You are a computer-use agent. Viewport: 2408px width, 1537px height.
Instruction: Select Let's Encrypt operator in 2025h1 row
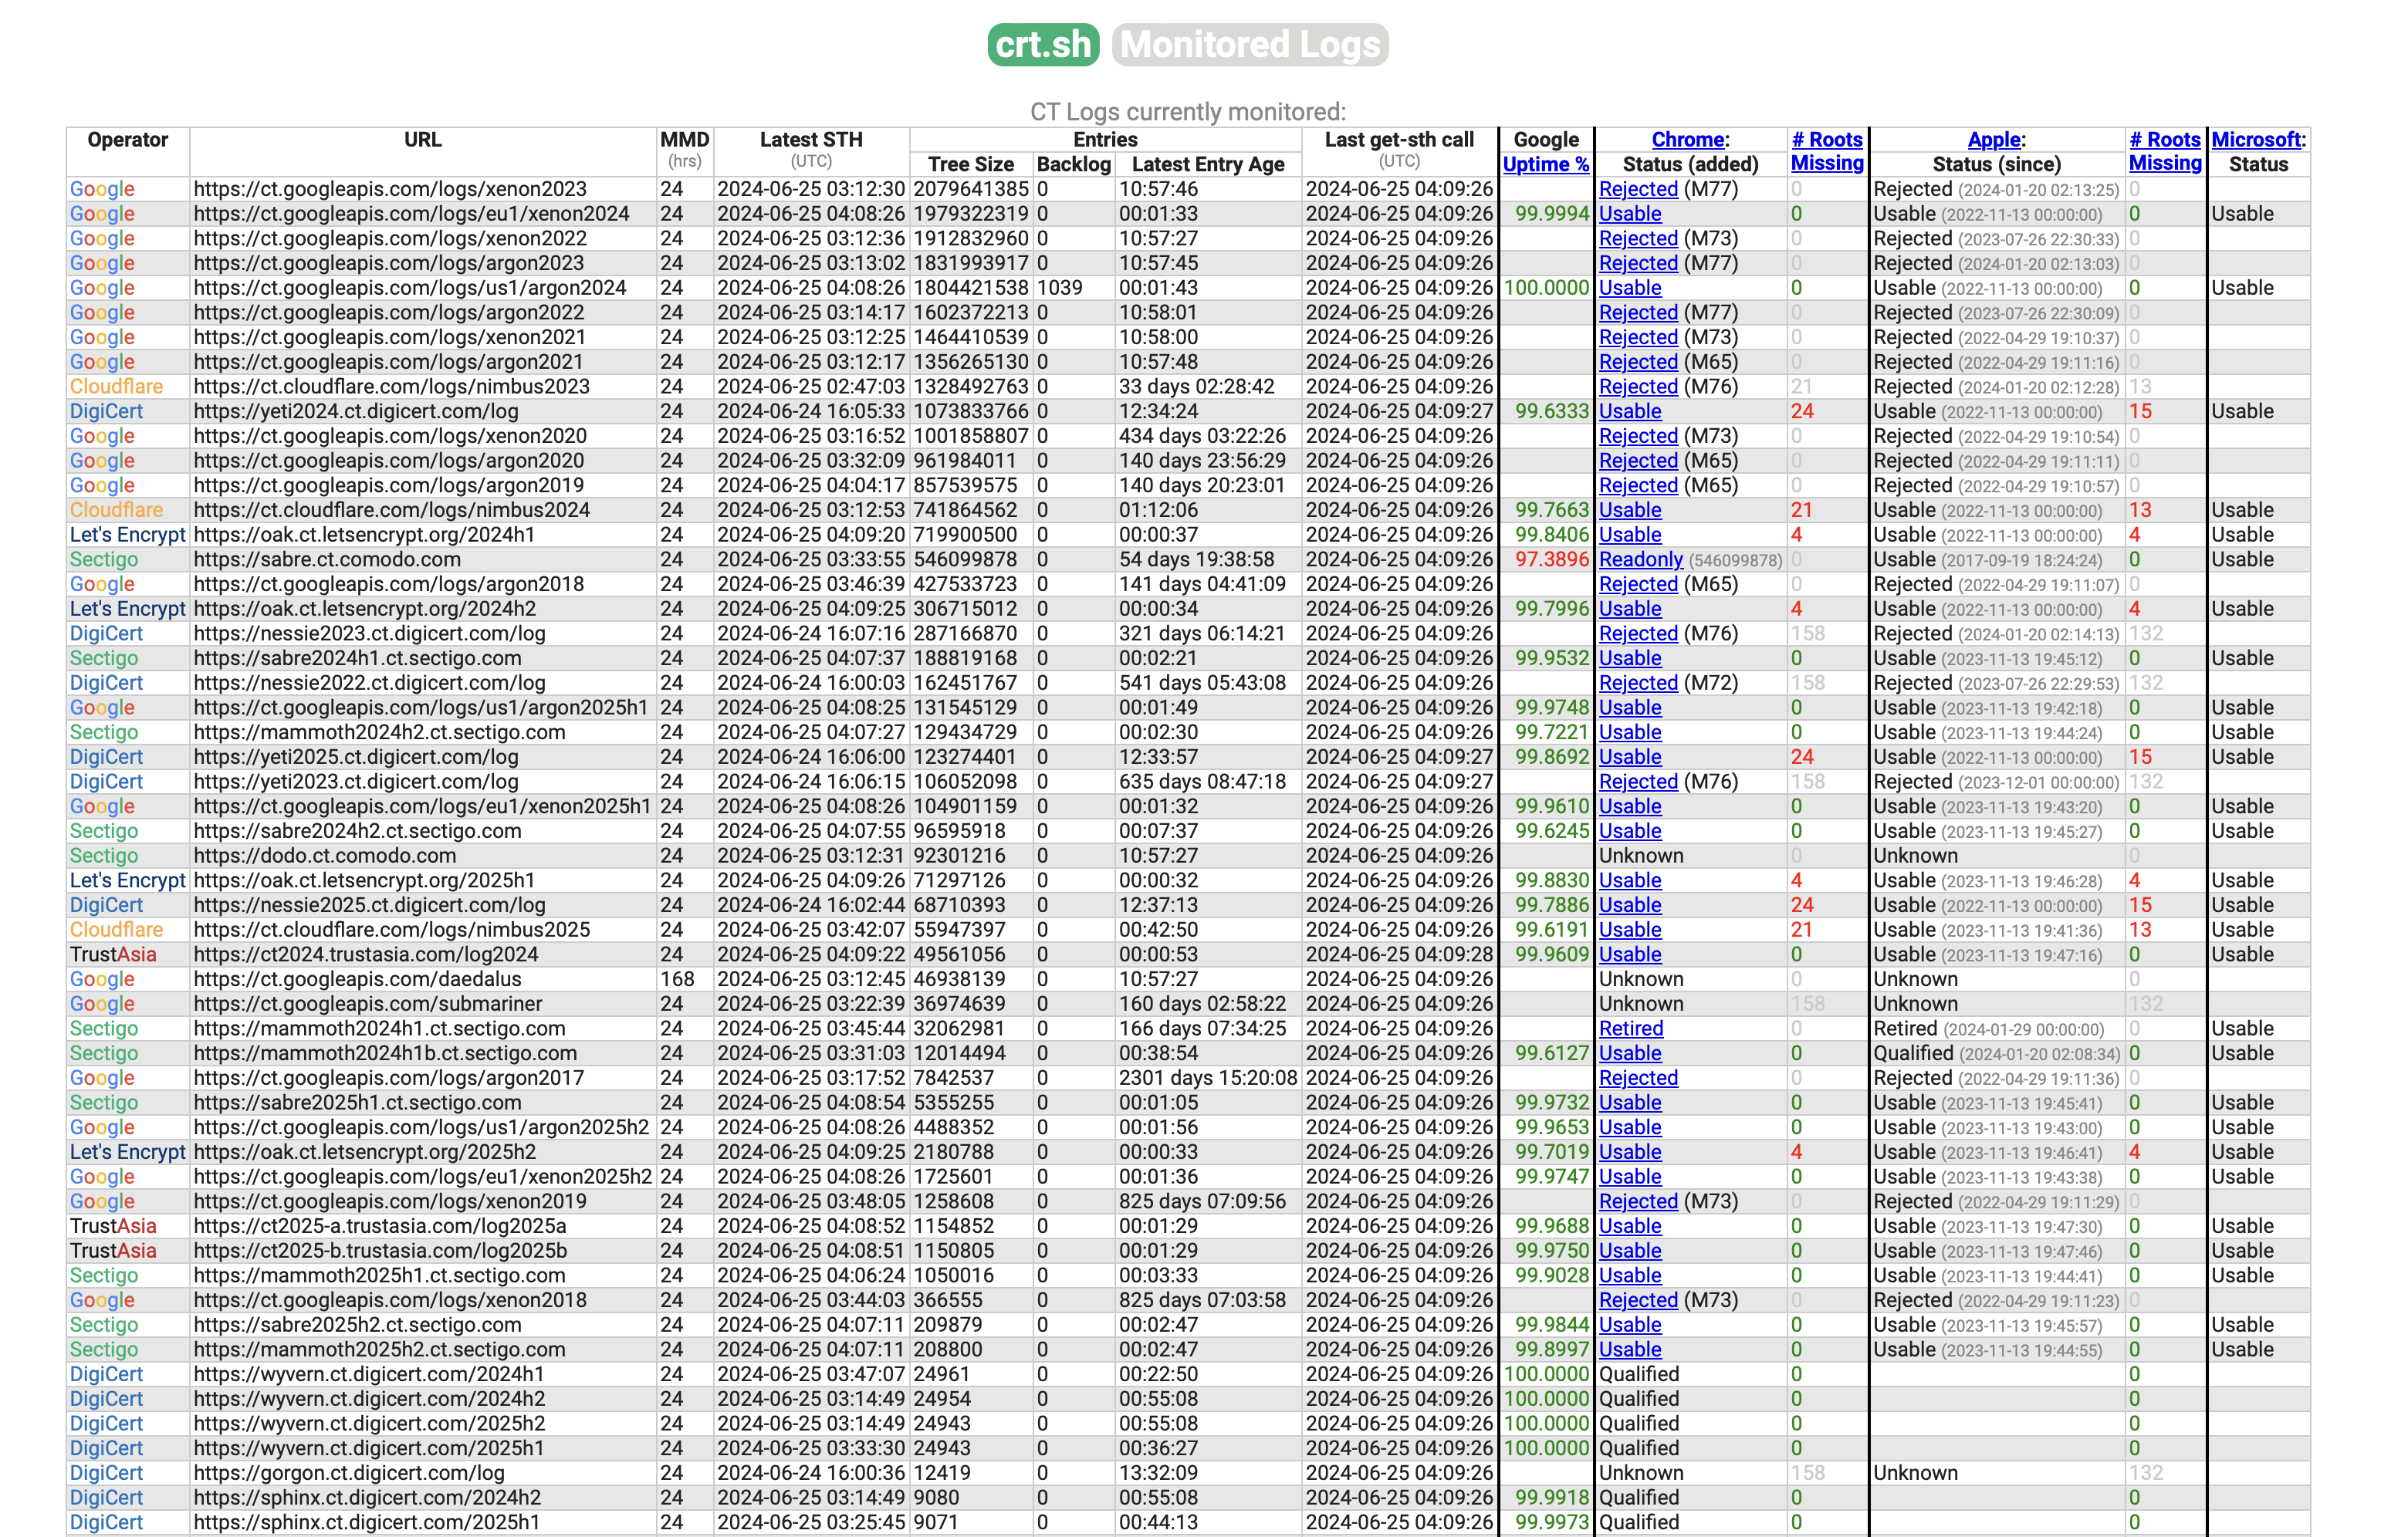tap(128, 881)
